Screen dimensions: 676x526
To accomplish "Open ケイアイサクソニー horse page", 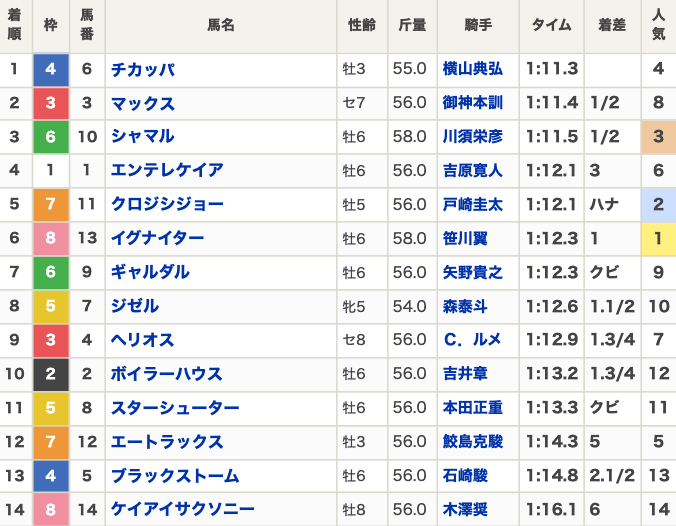I will click(183, 510).
